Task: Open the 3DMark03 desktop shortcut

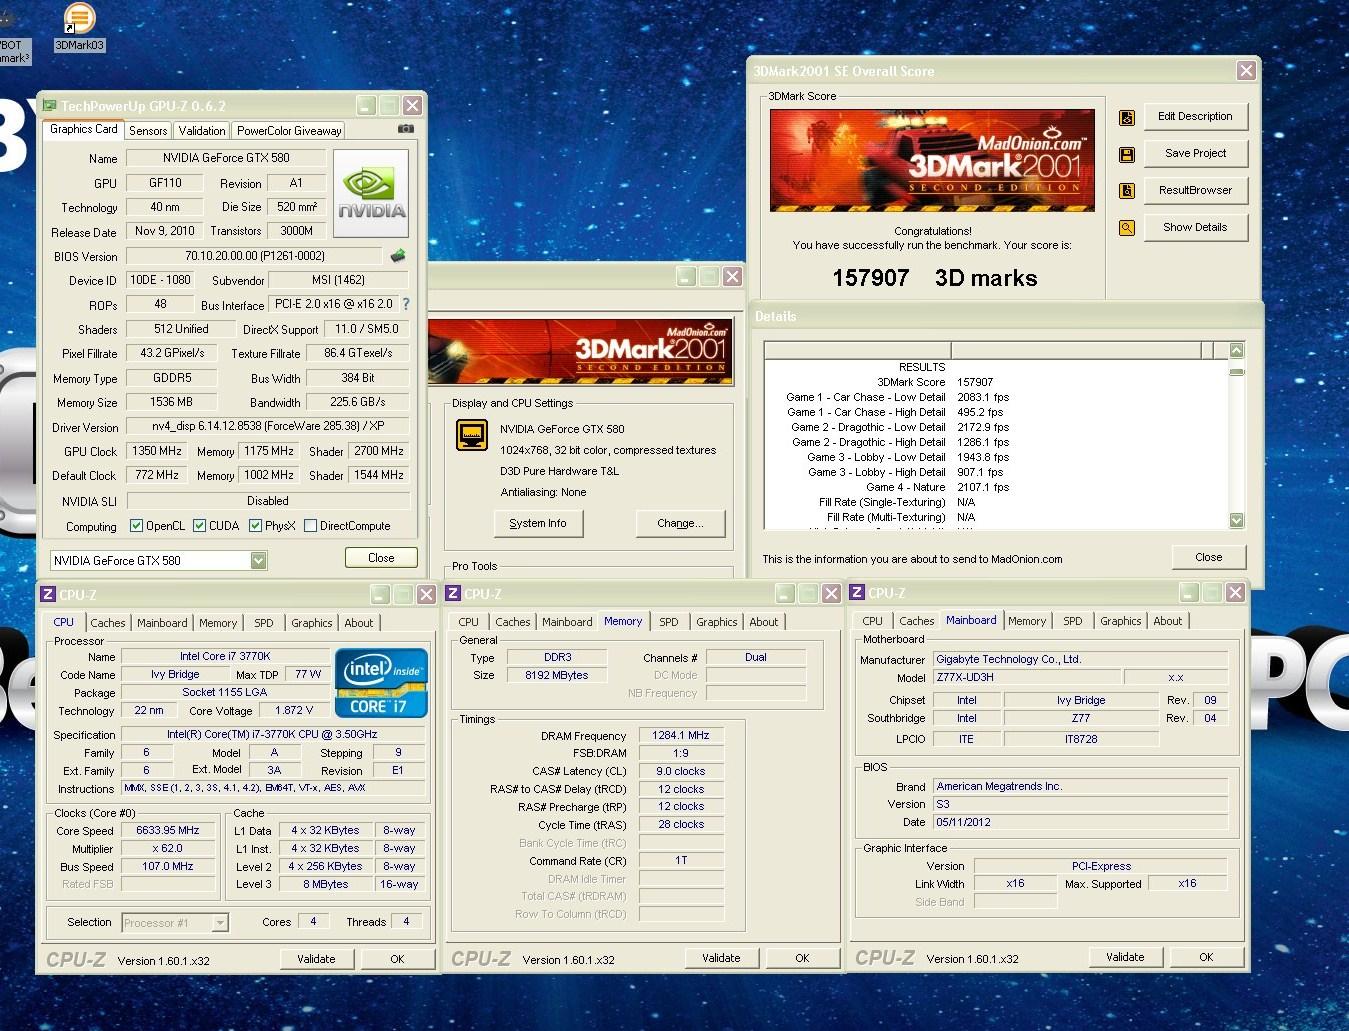Action: click(79, 27)
